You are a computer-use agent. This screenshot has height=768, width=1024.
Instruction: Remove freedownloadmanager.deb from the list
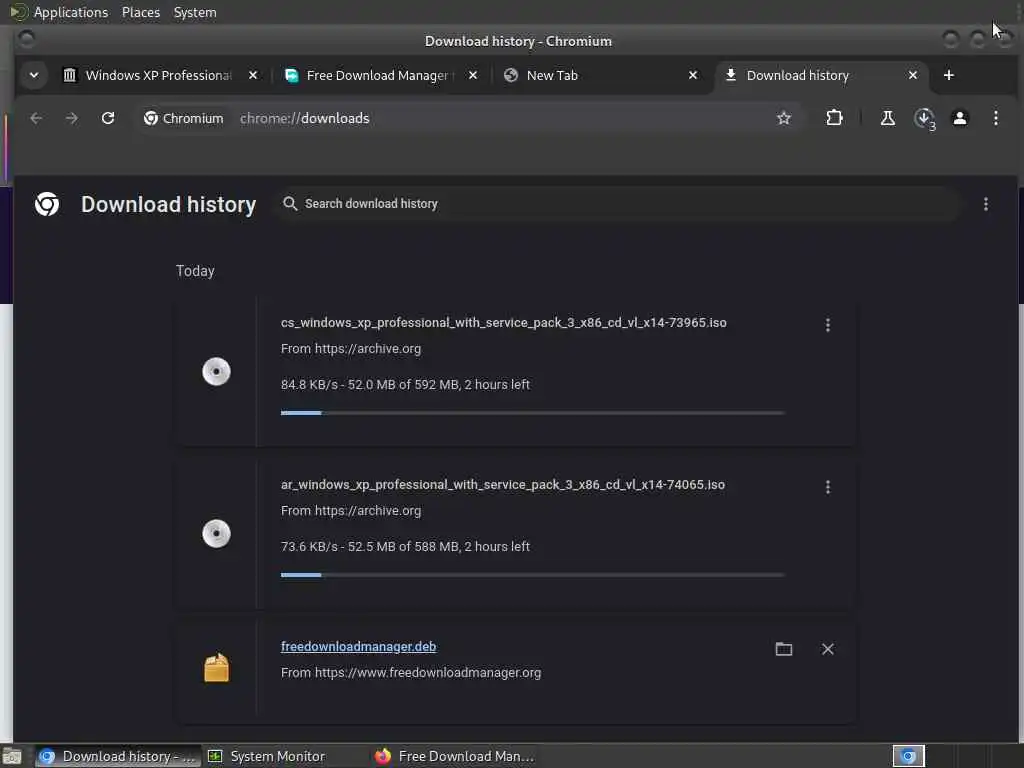pyautogui.click(x=827, y=649)
